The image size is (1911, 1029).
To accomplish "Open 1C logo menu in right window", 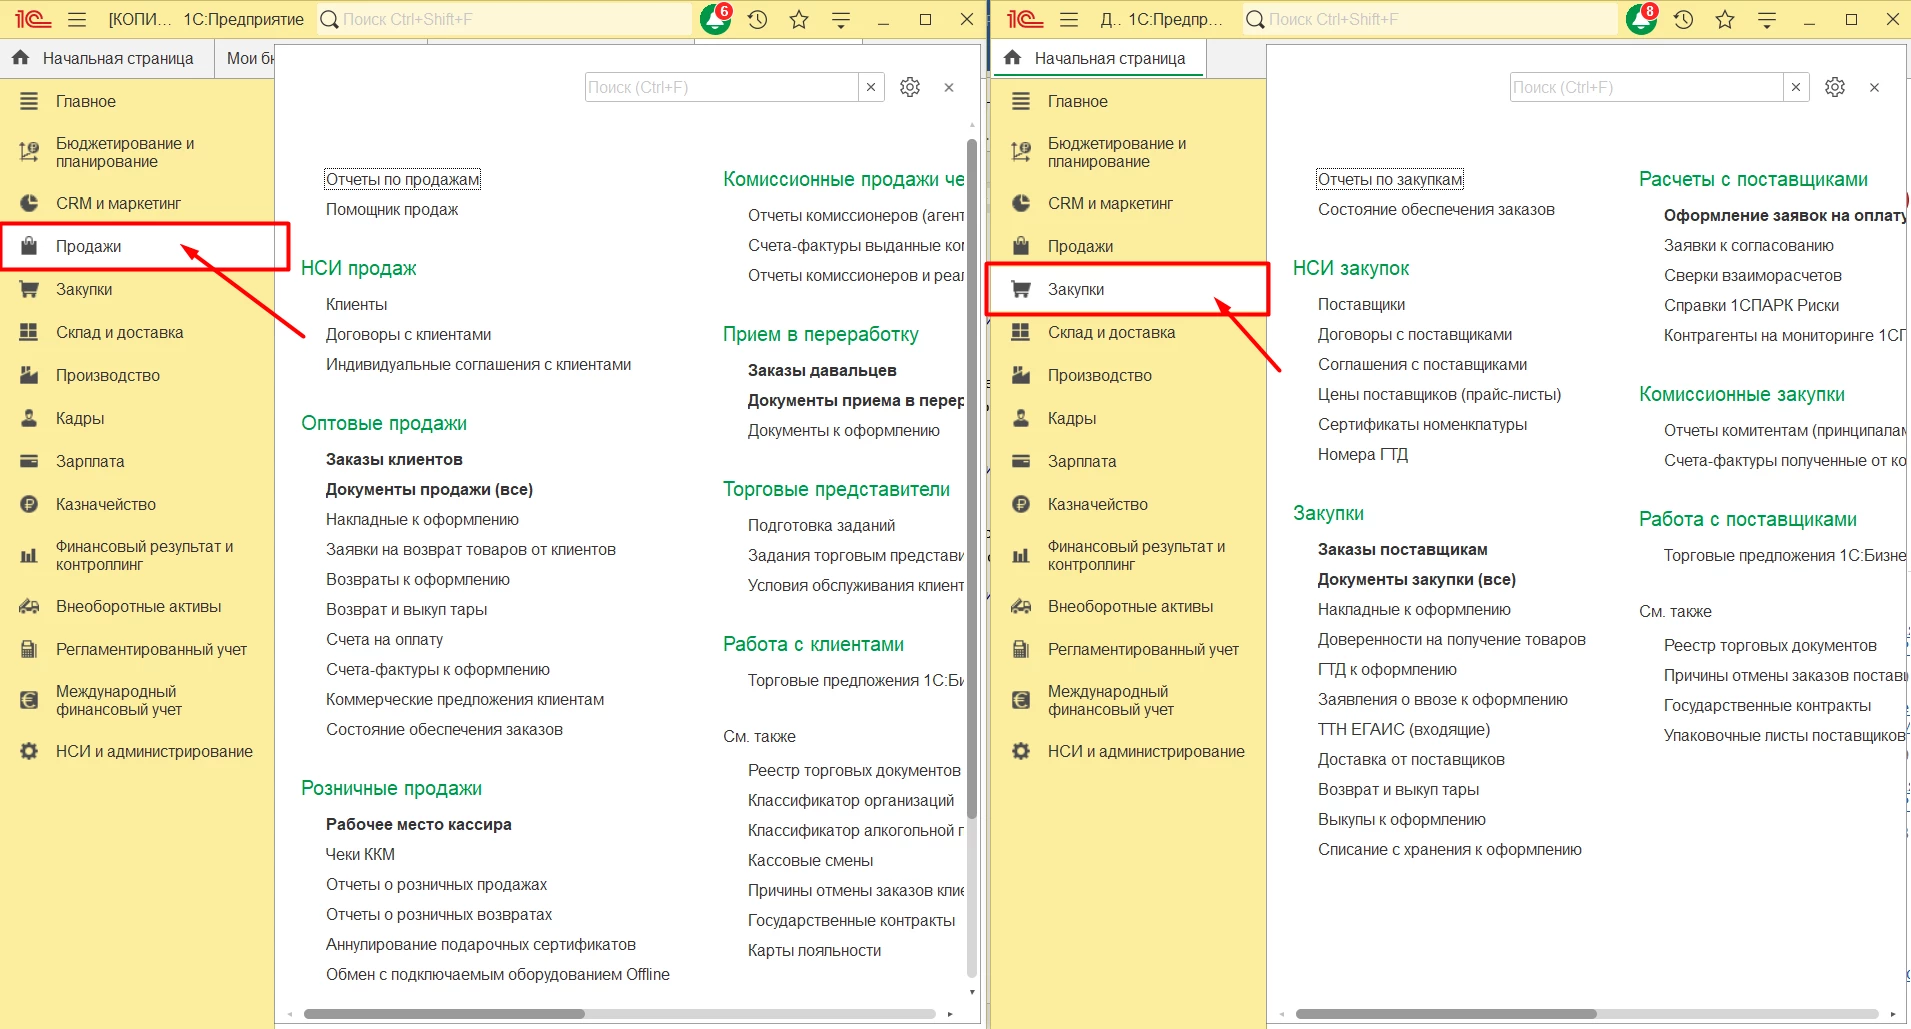I will [x=1025, y=19].
